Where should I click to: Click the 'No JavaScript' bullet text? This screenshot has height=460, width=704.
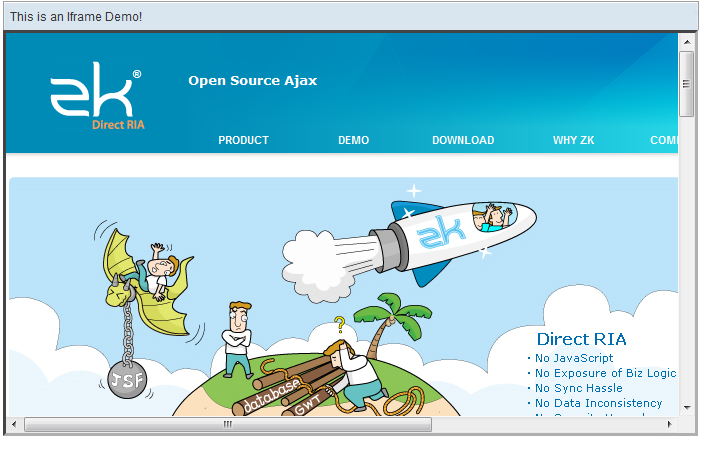tap(574, 358)
